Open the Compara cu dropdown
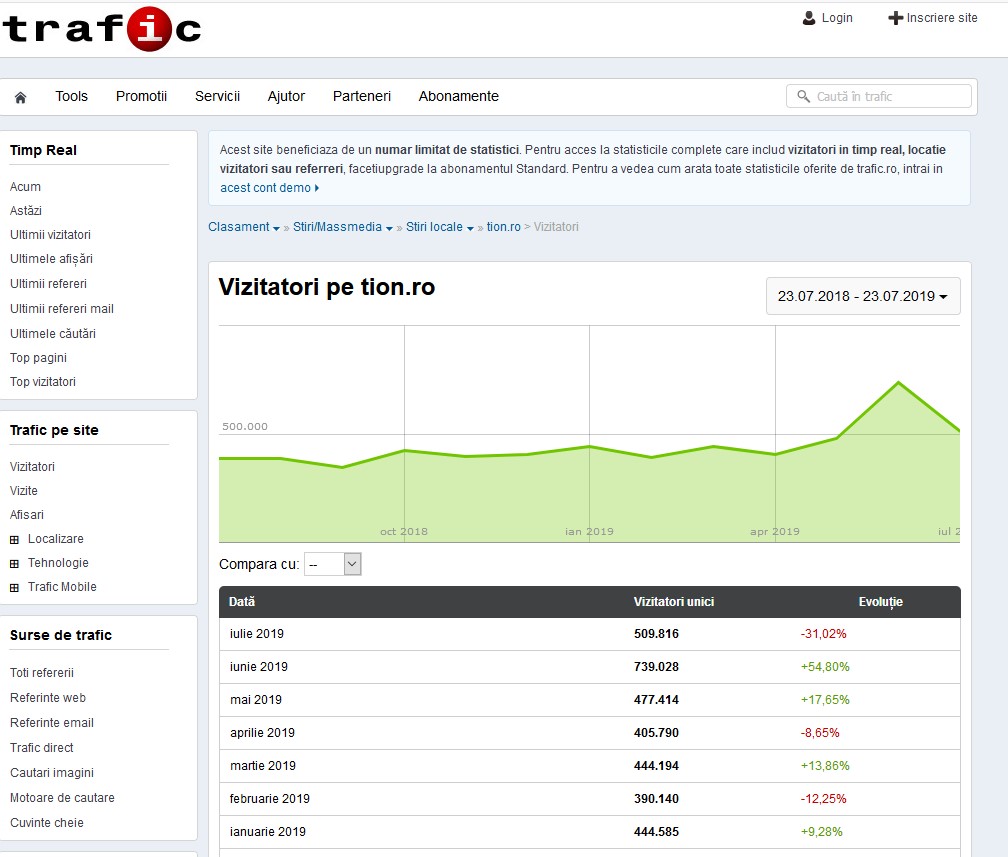1008x857 pixels. pyautogui.click(x=332, y=564)
